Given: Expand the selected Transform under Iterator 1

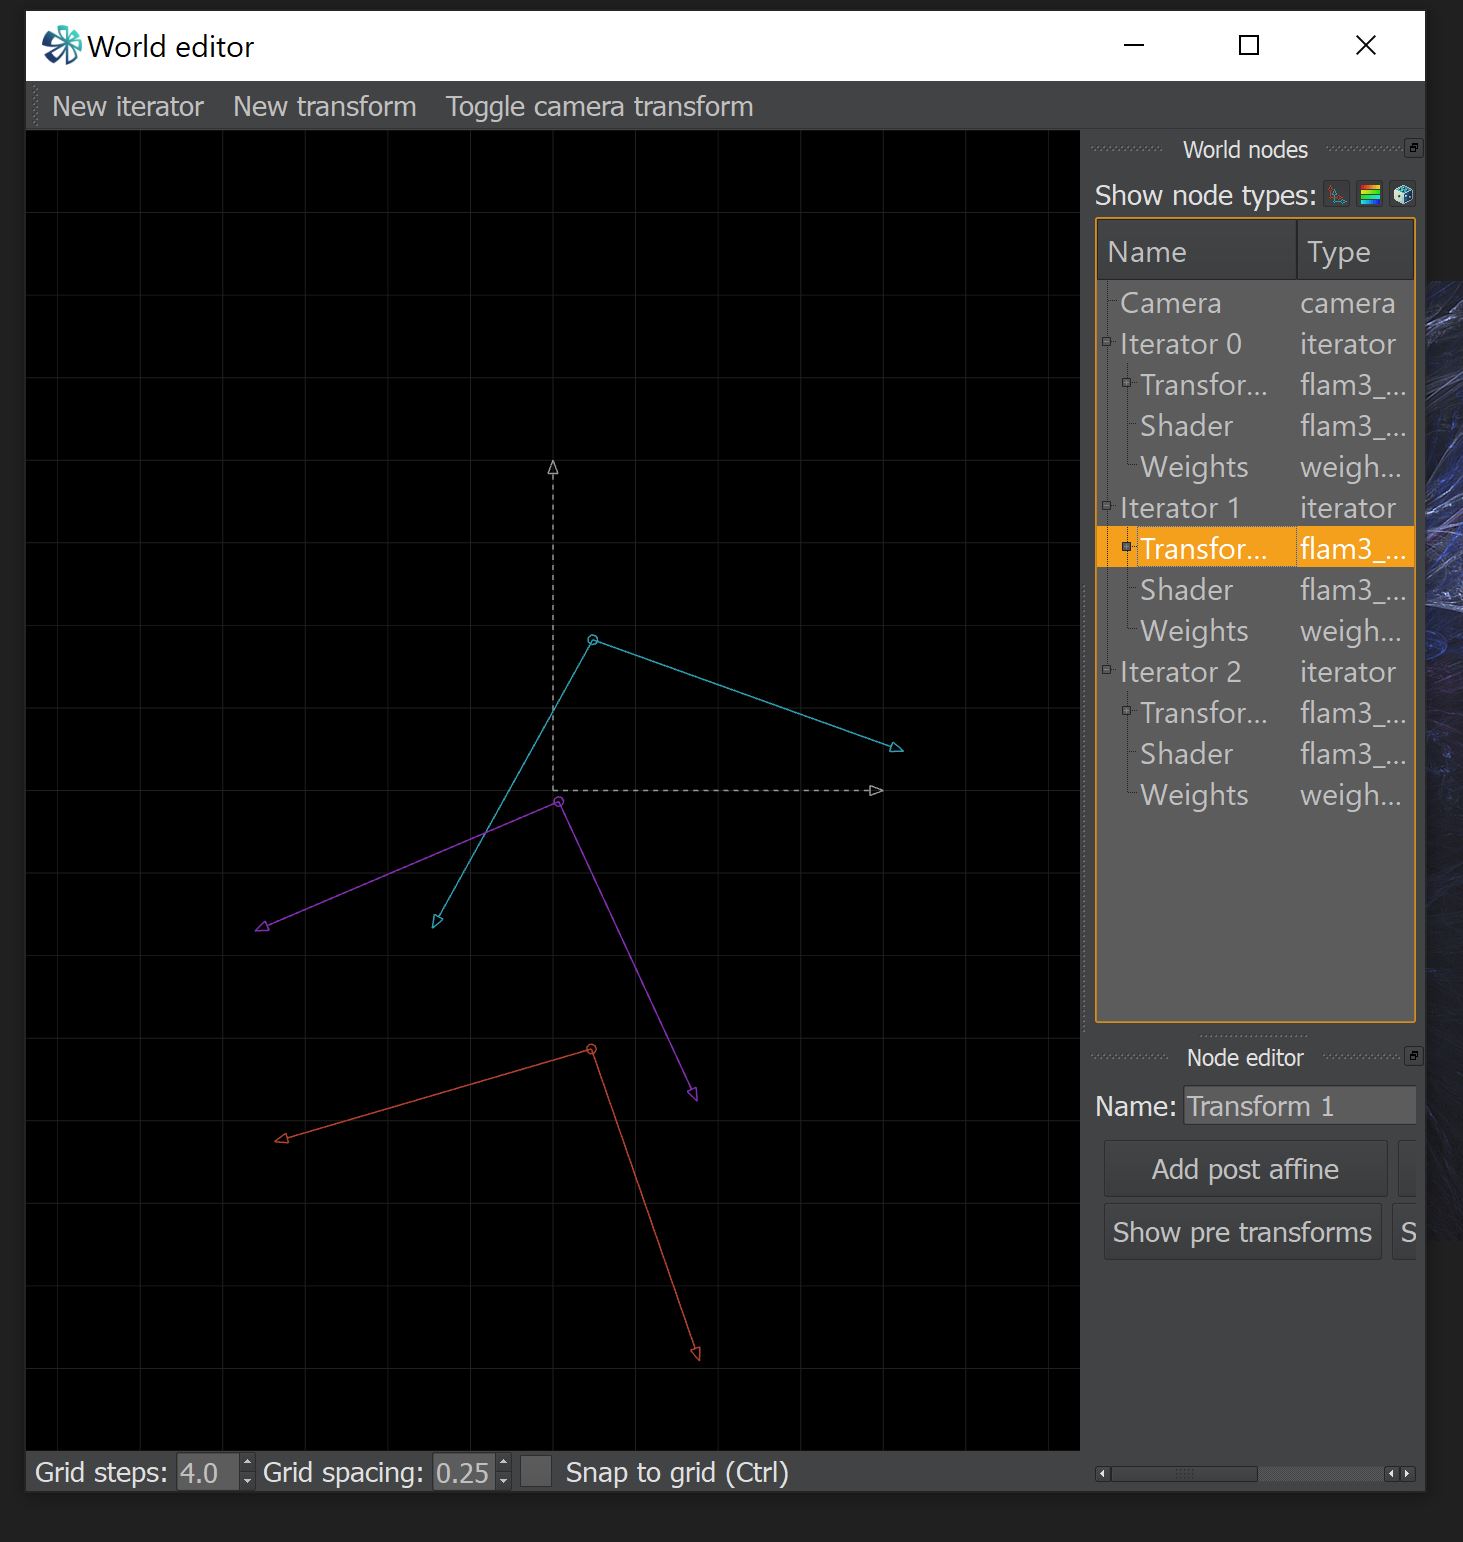Looking at the screenshot, I should point(1127,547).
